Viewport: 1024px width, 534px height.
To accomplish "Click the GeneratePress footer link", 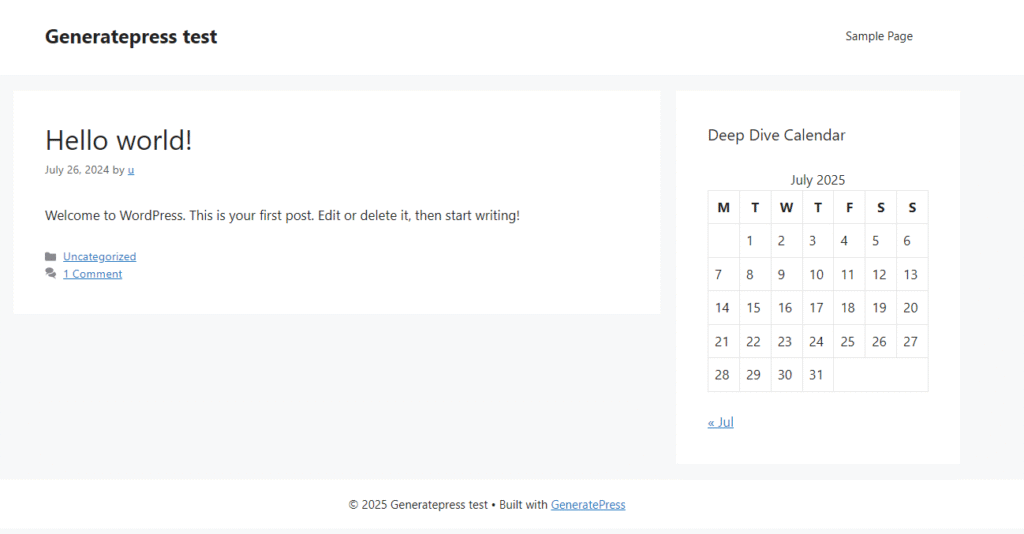I will (x=588, y=505).
